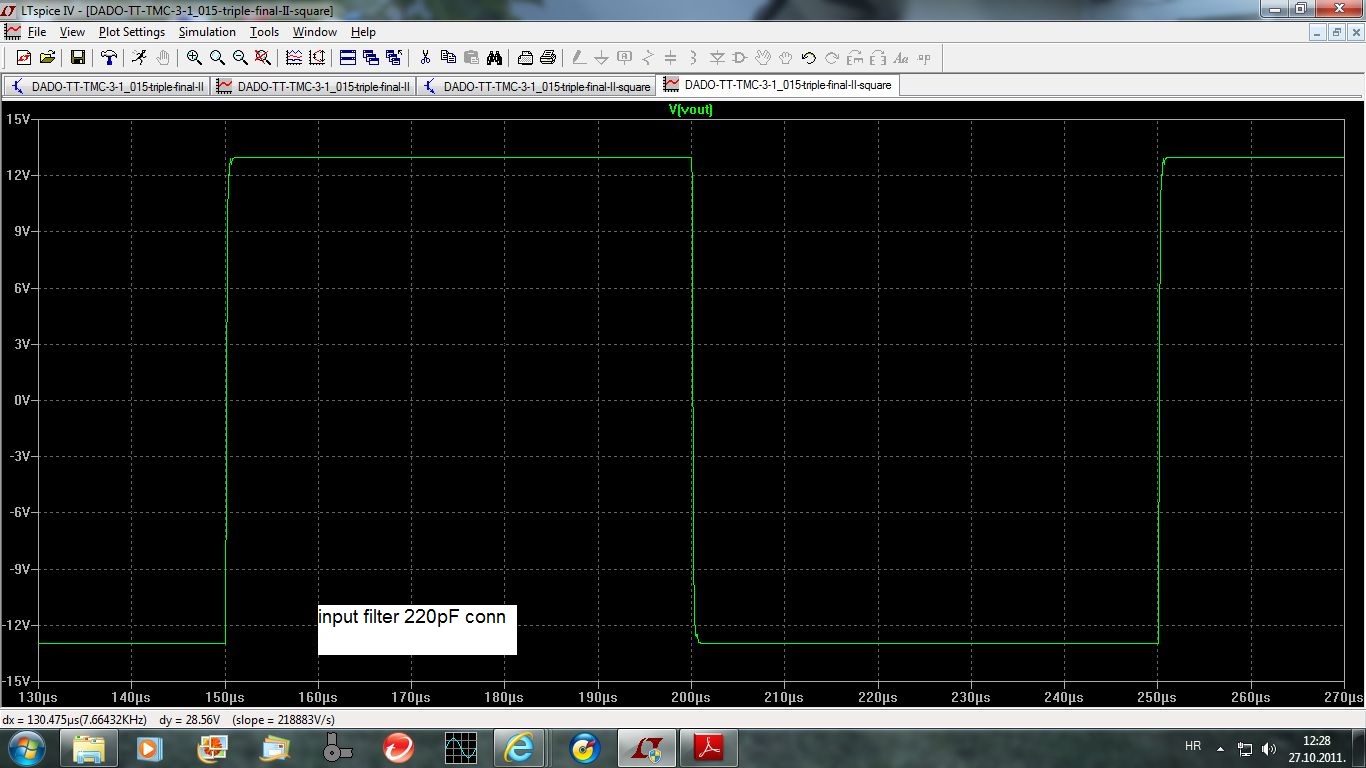Click the Redo arrow icon
This screenshot has height=768, width=1366.
coord(832,58)
